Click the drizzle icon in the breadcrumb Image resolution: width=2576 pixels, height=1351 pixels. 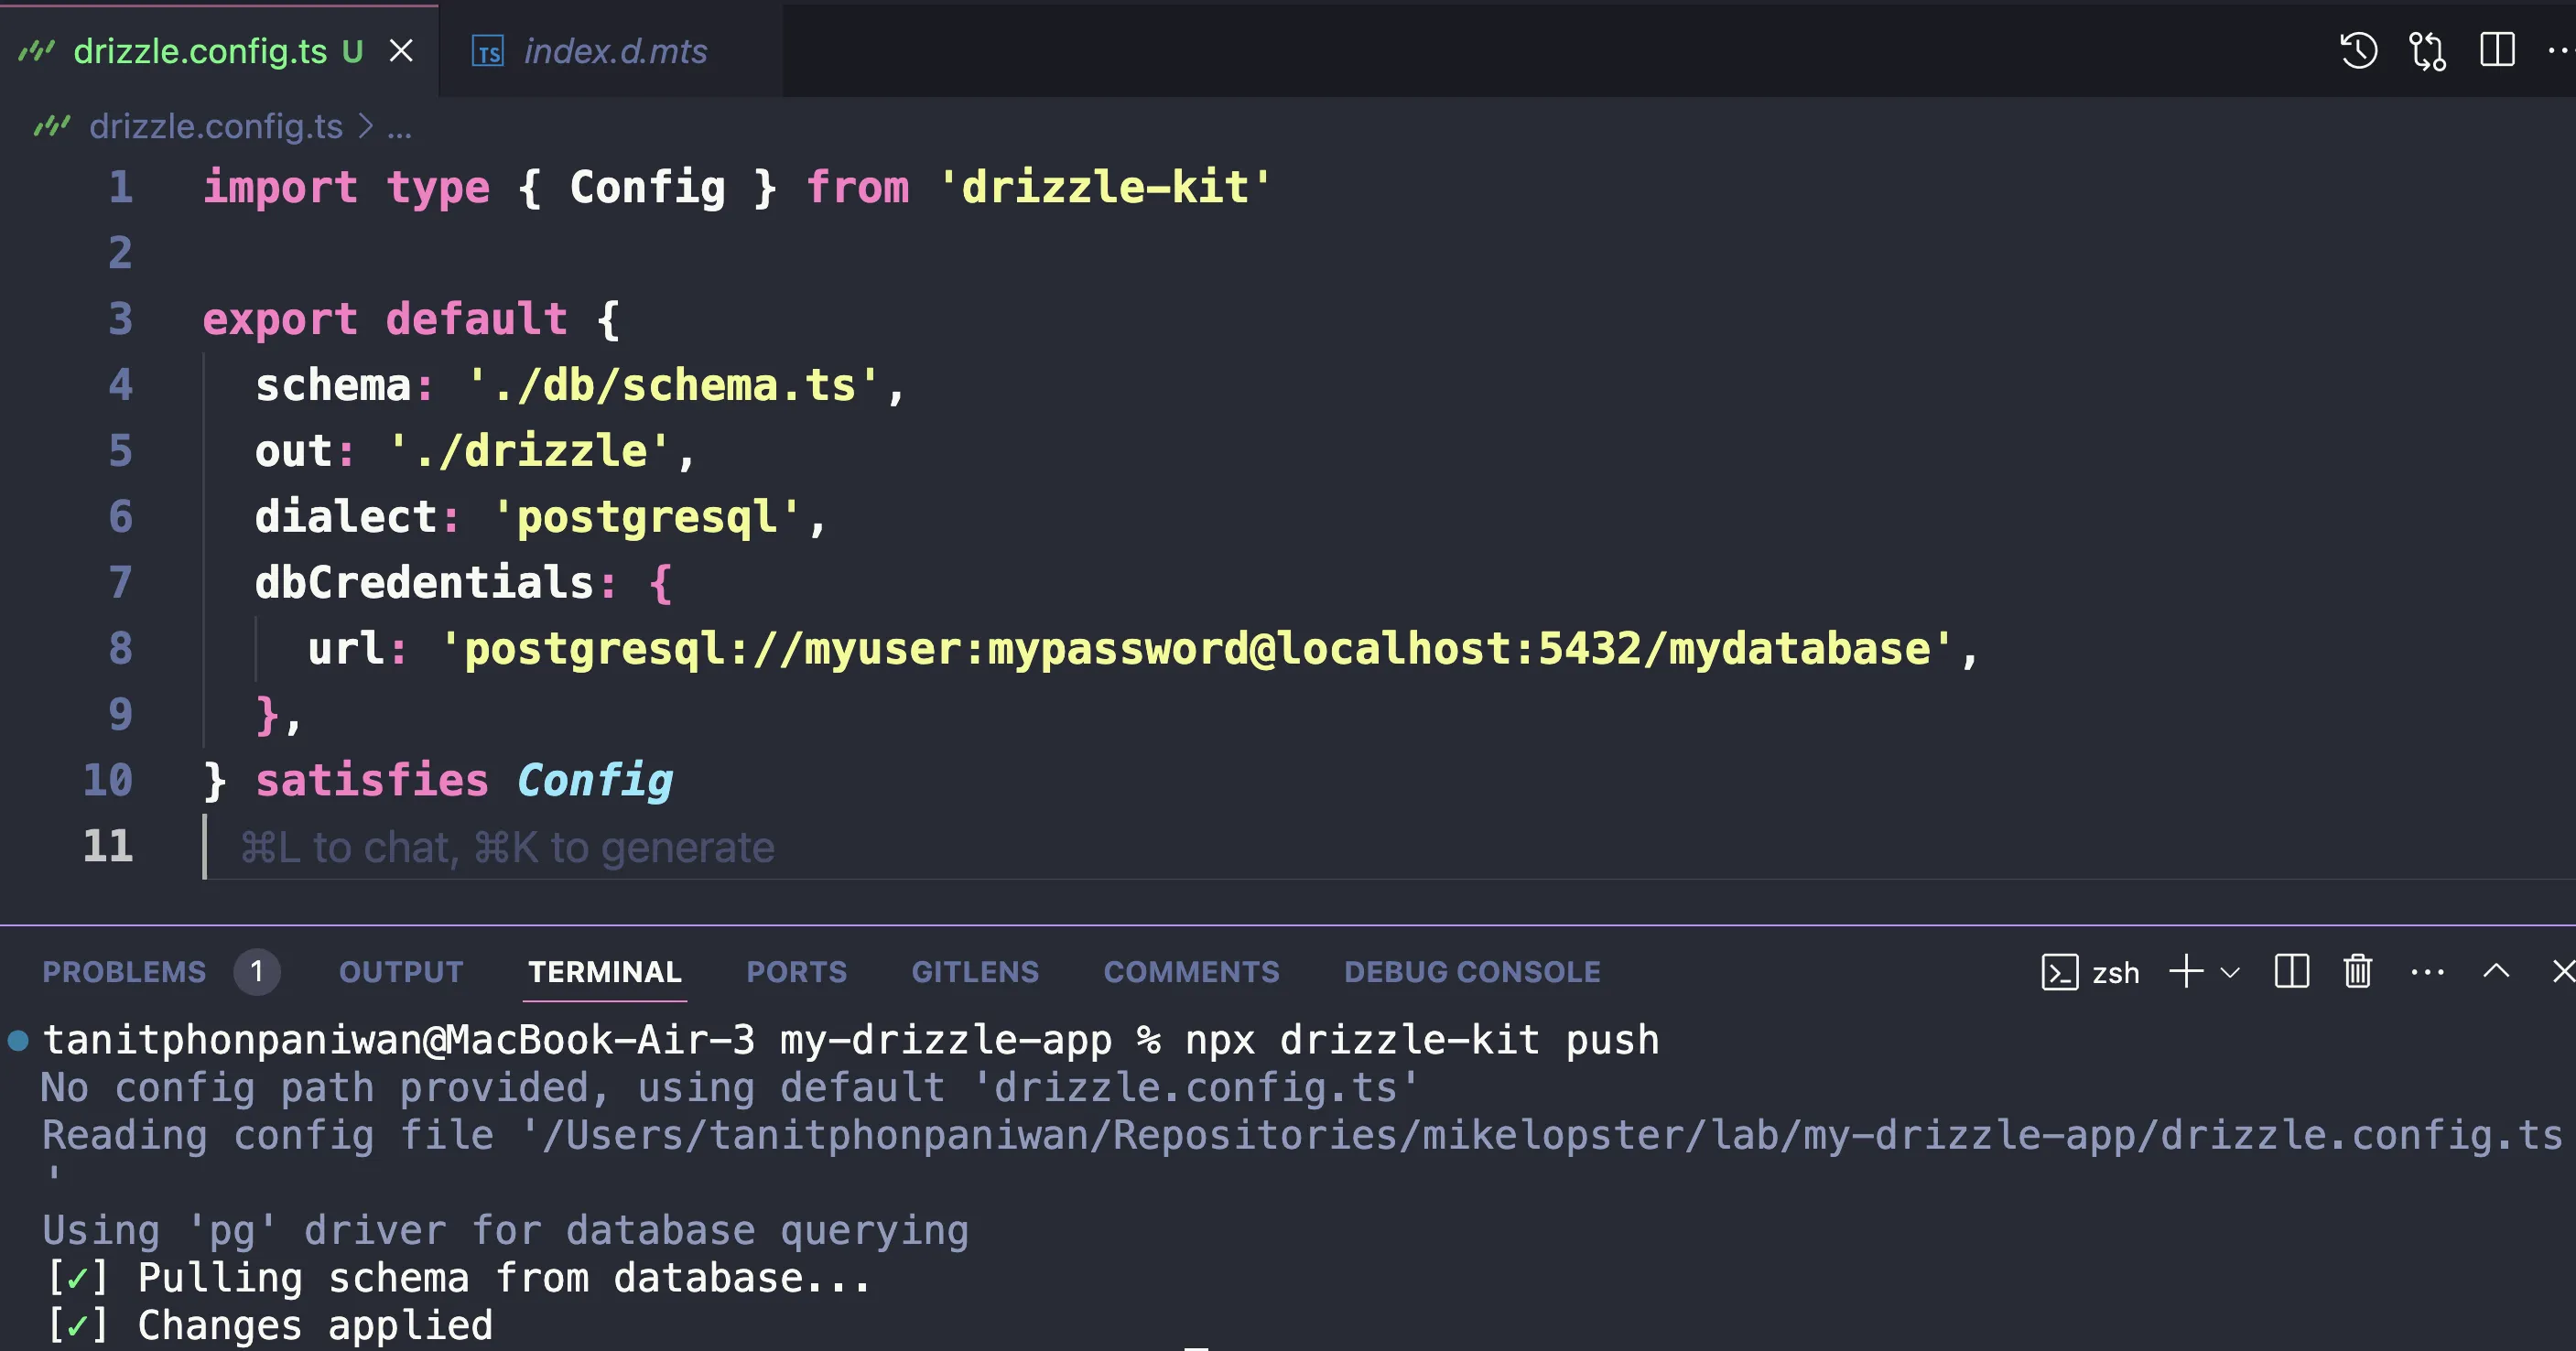(52, 126)
